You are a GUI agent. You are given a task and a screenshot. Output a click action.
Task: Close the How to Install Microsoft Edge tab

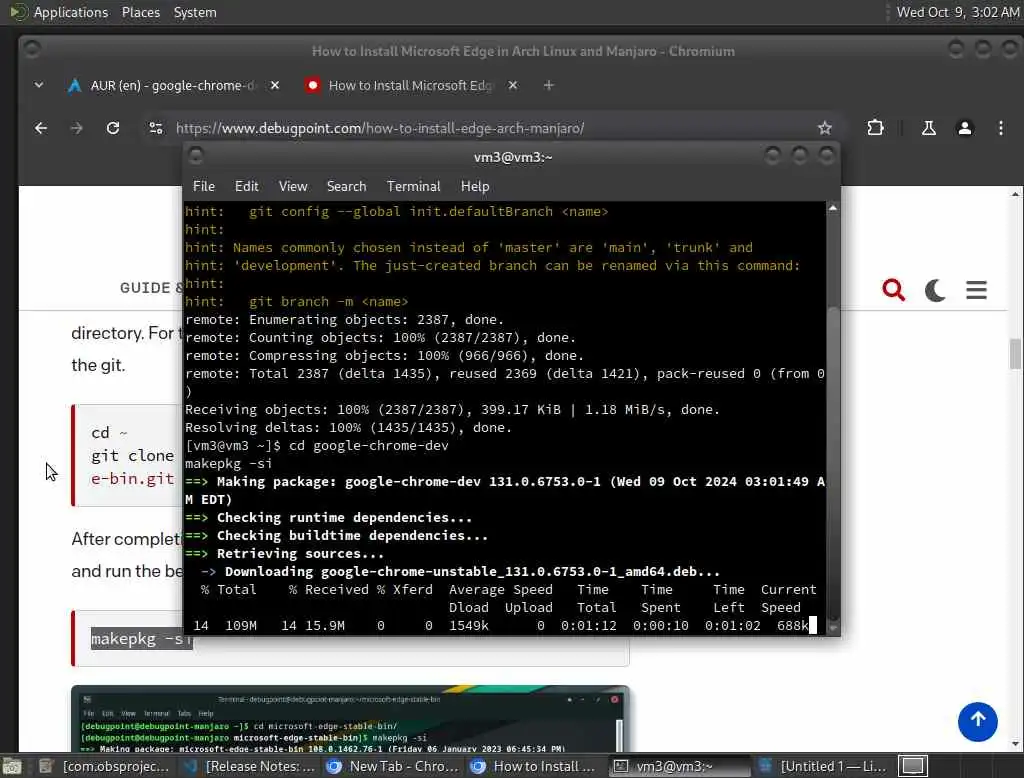[513, 86]
